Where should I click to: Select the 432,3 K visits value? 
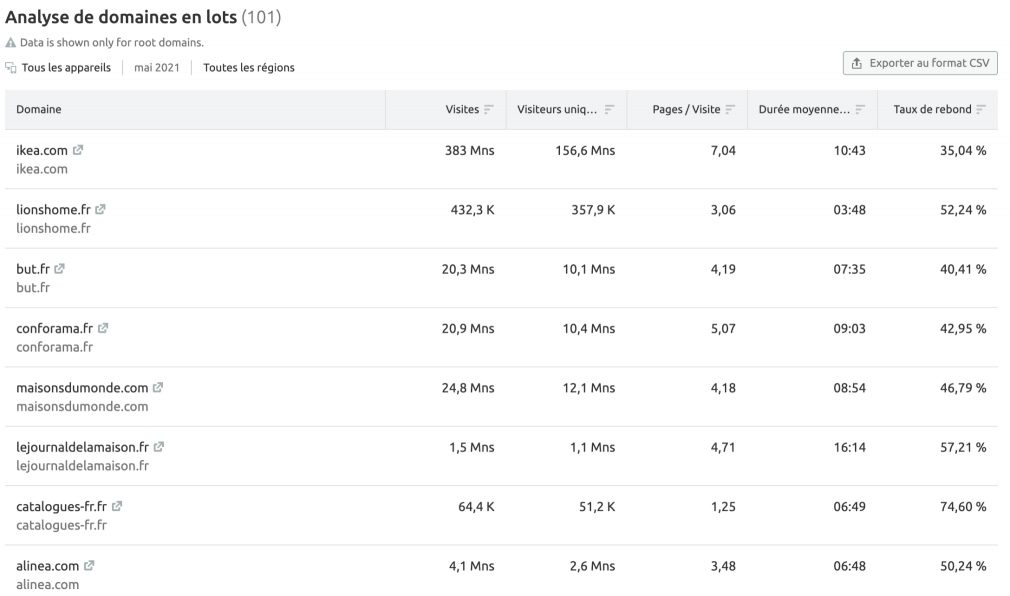[472, 209]
